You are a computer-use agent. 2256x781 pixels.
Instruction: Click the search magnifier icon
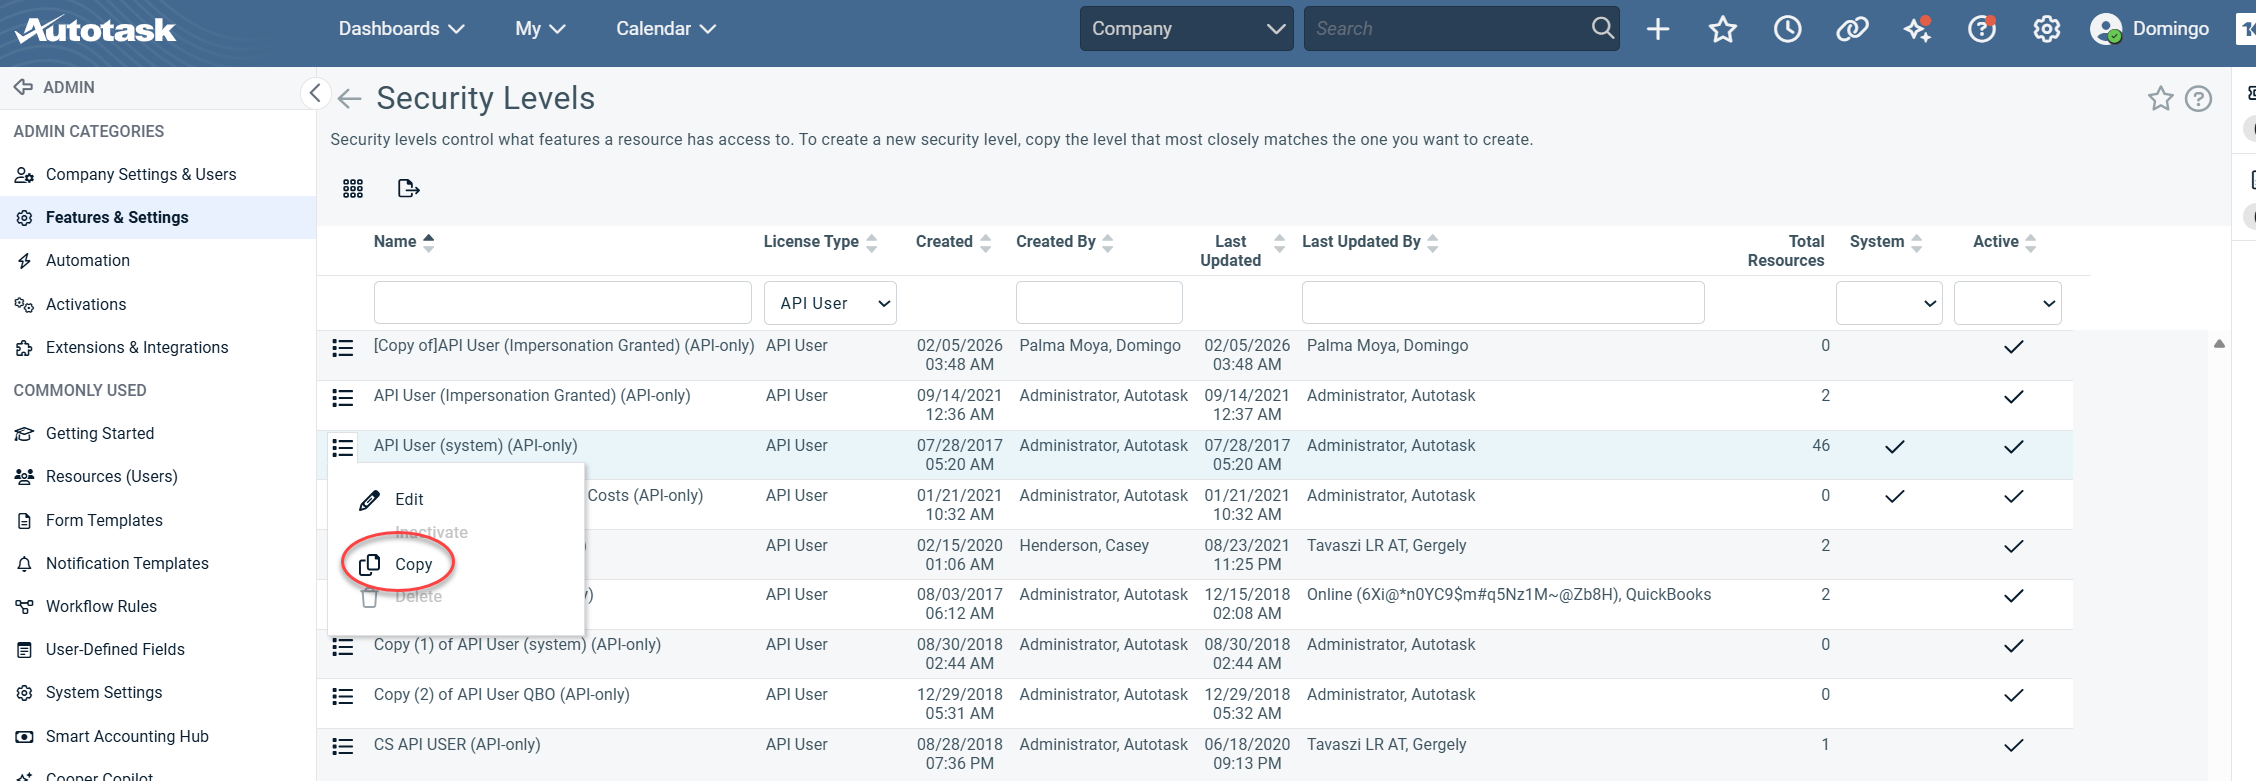click(1602, 28)
